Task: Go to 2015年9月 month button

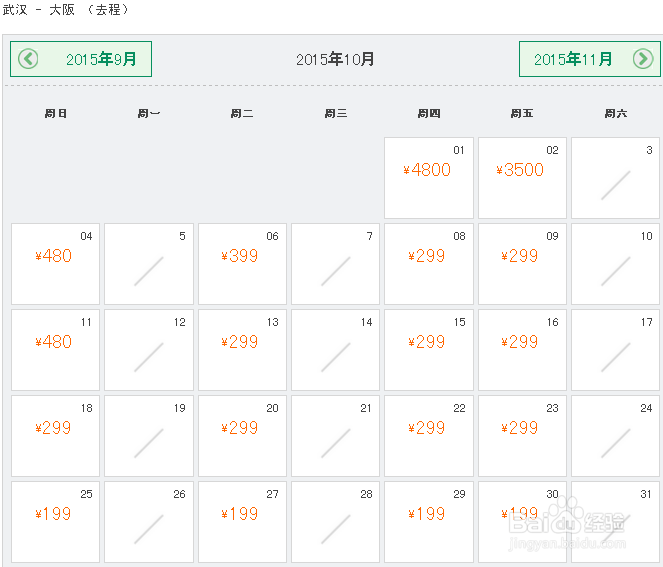Action: (x=81, y=59)
